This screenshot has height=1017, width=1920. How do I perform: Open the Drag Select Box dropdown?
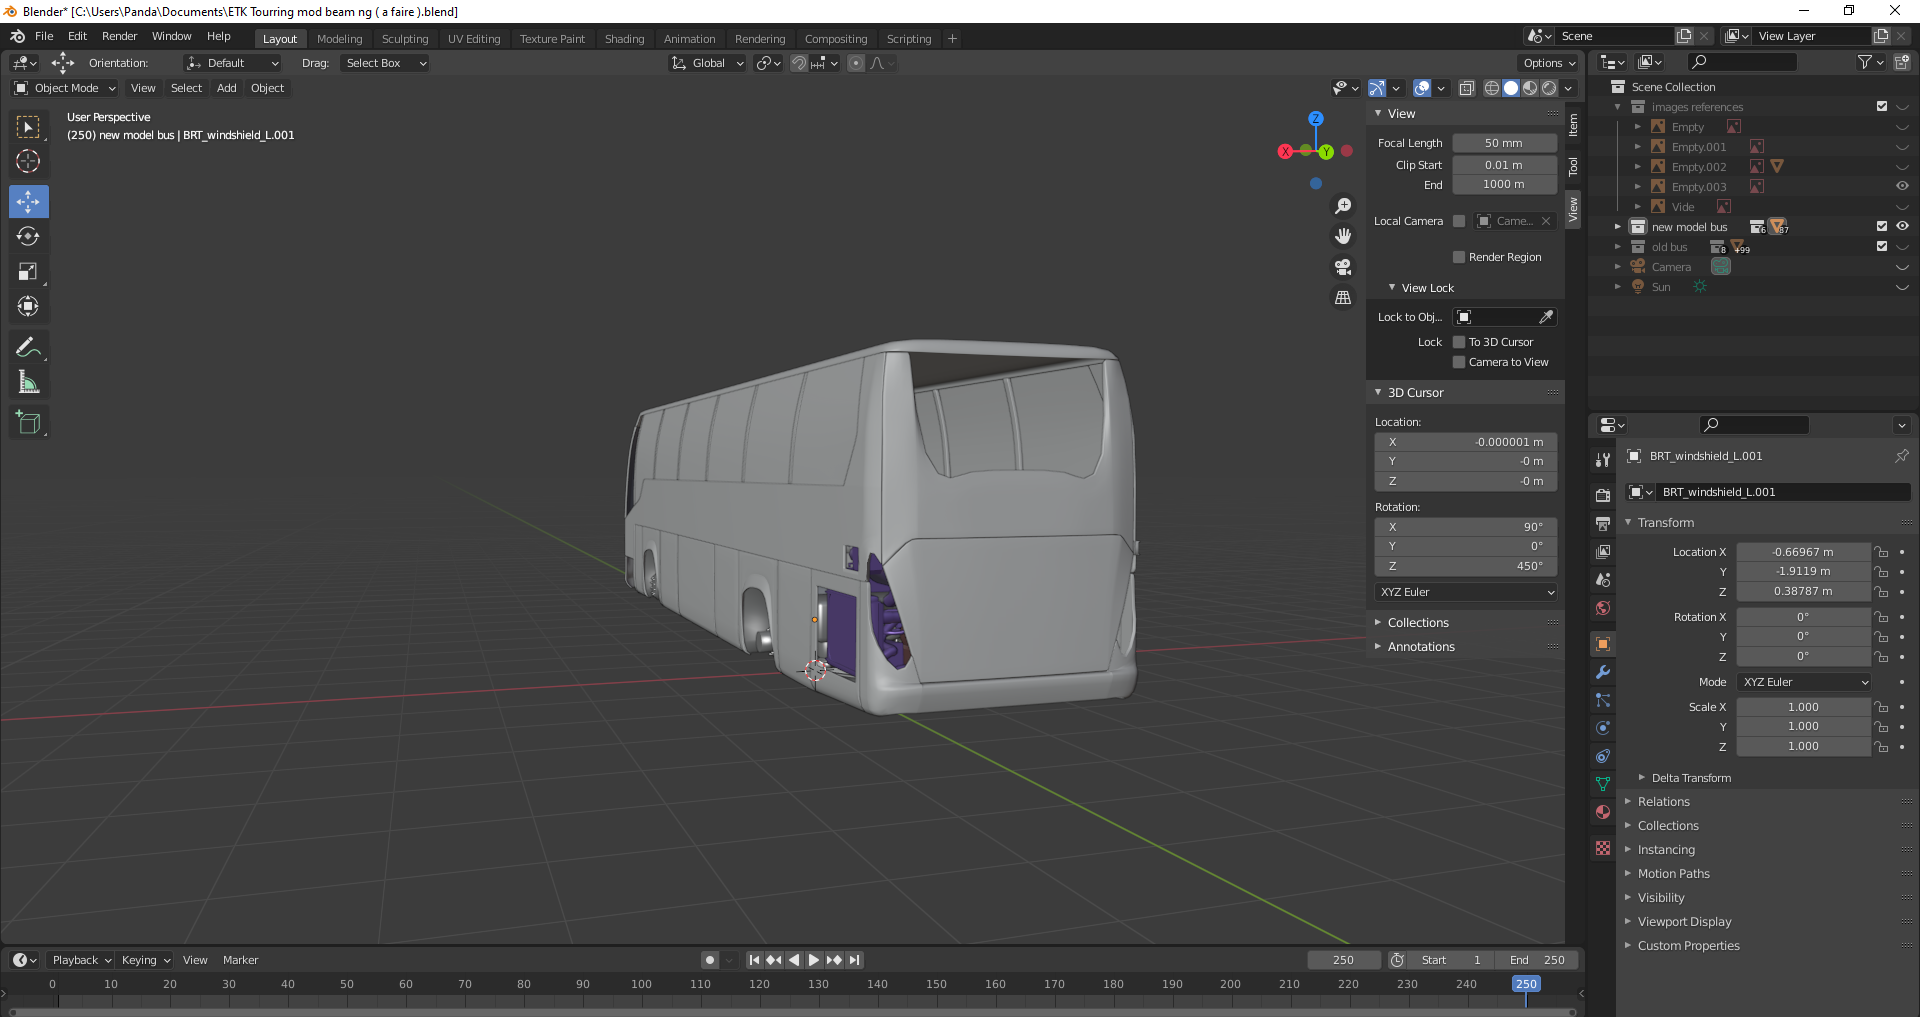(x=384, y=63)
